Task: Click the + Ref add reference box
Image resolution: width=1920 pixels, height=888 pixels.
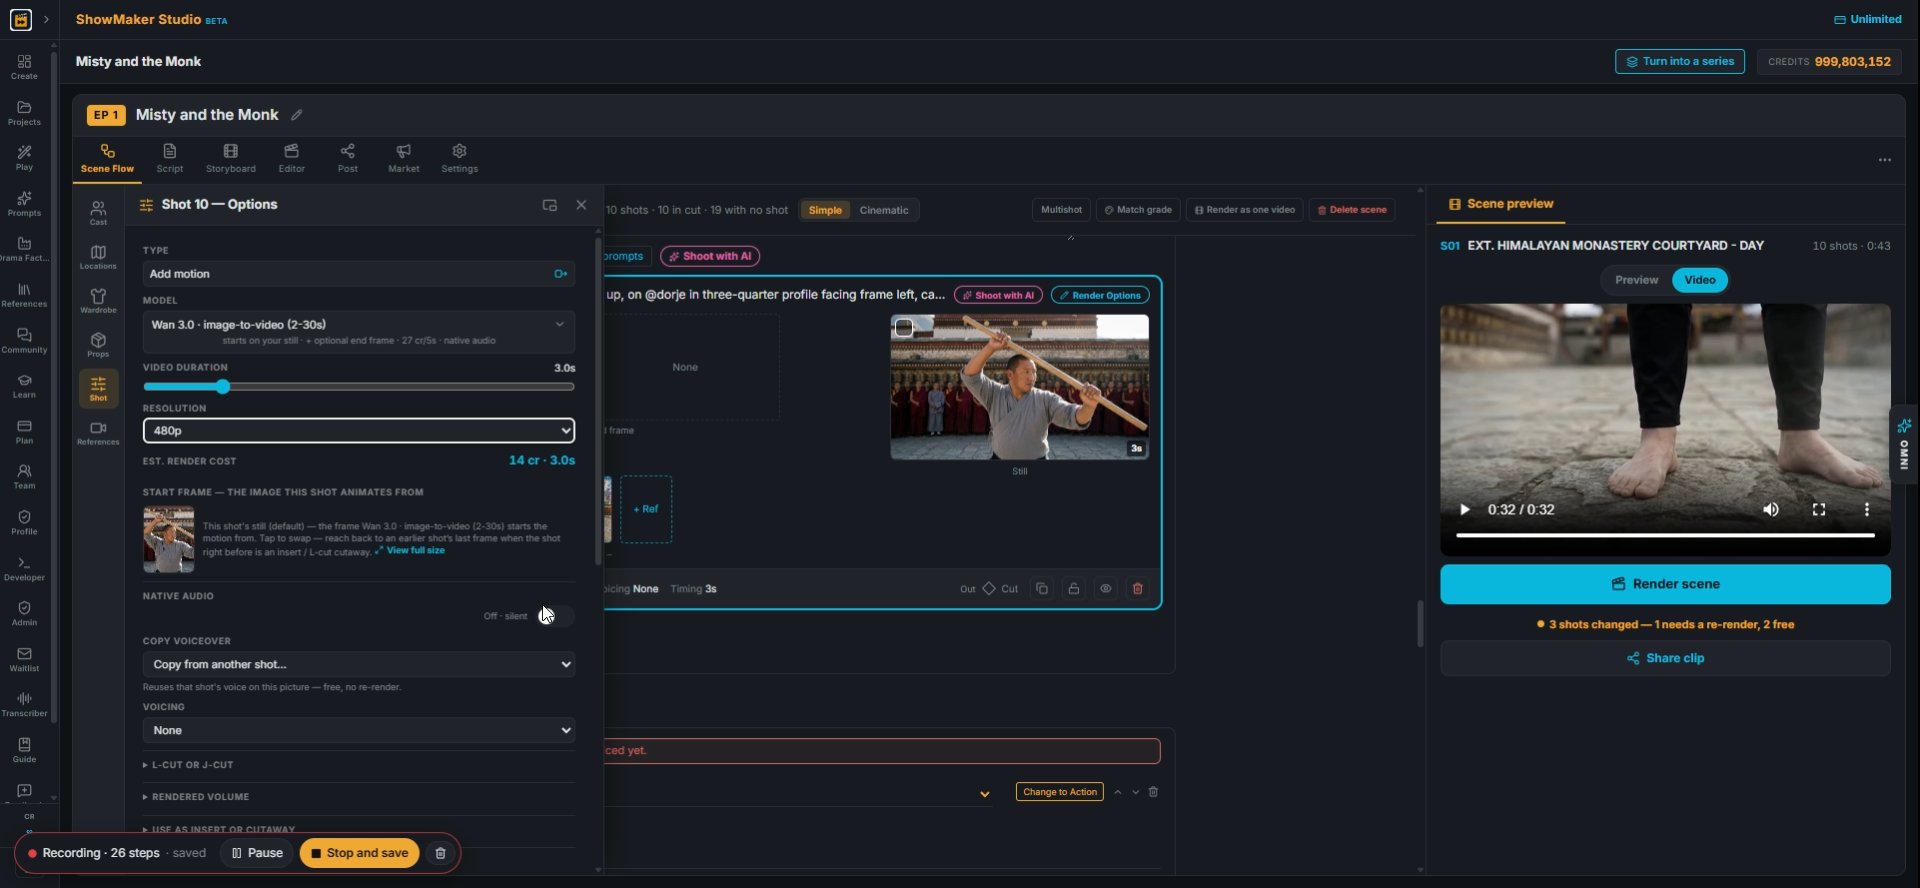Action: point(646,510)
